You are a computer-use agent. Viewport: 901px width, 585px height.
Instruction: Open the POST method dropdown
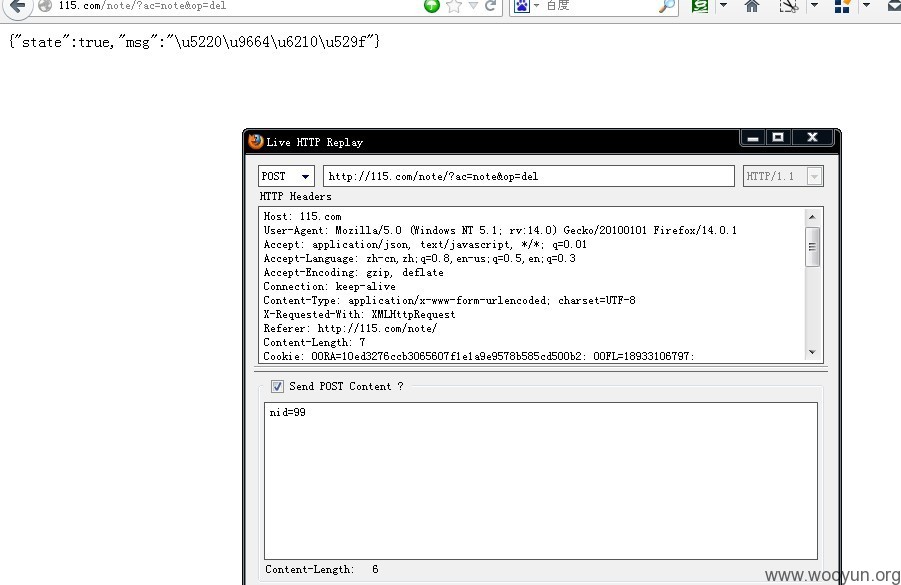pyautogui.click(x=286, y=176)
